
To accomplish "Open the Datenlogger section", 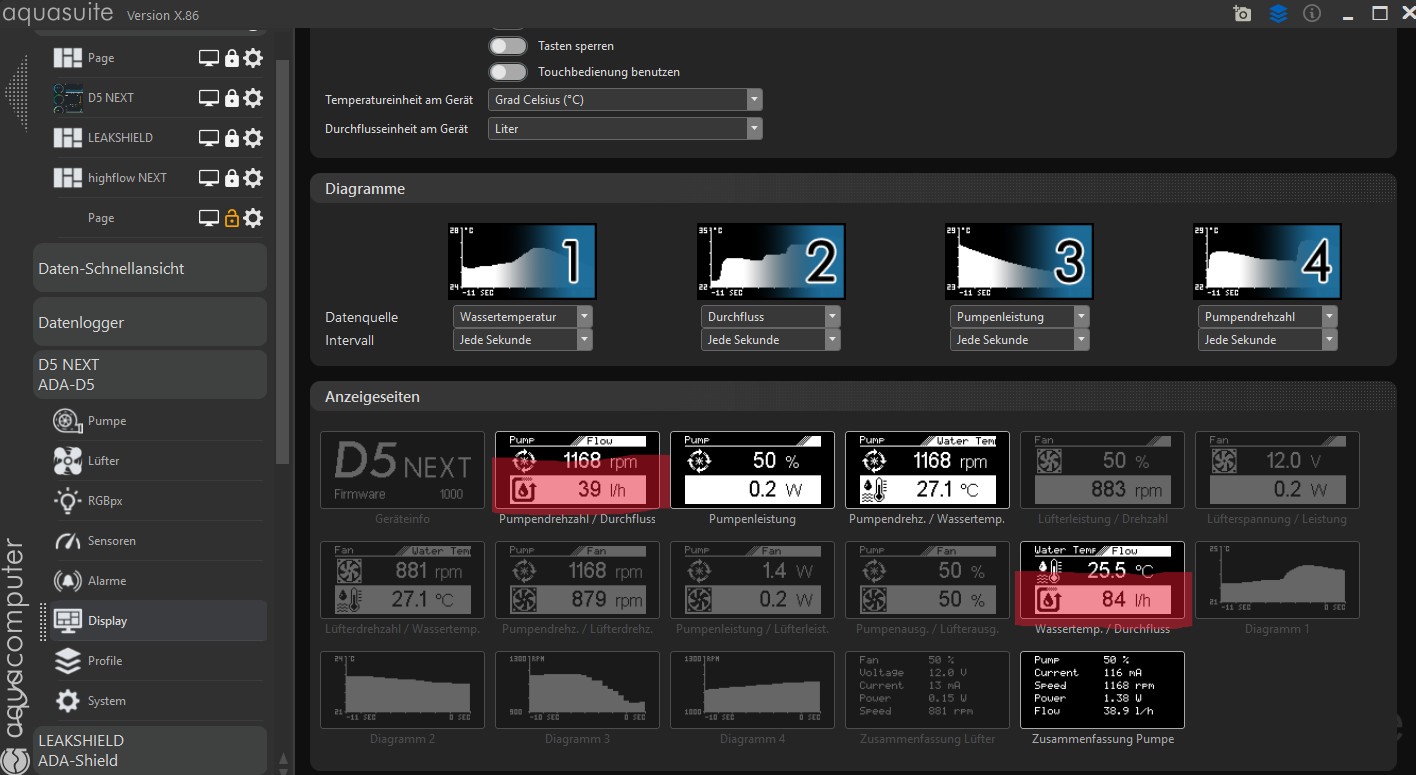I will point(150,323).
